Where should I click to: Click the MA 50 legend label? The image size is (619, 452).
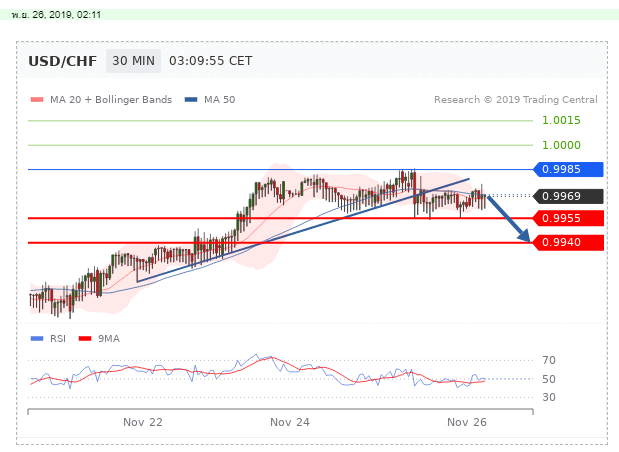[x=219, y=99]
